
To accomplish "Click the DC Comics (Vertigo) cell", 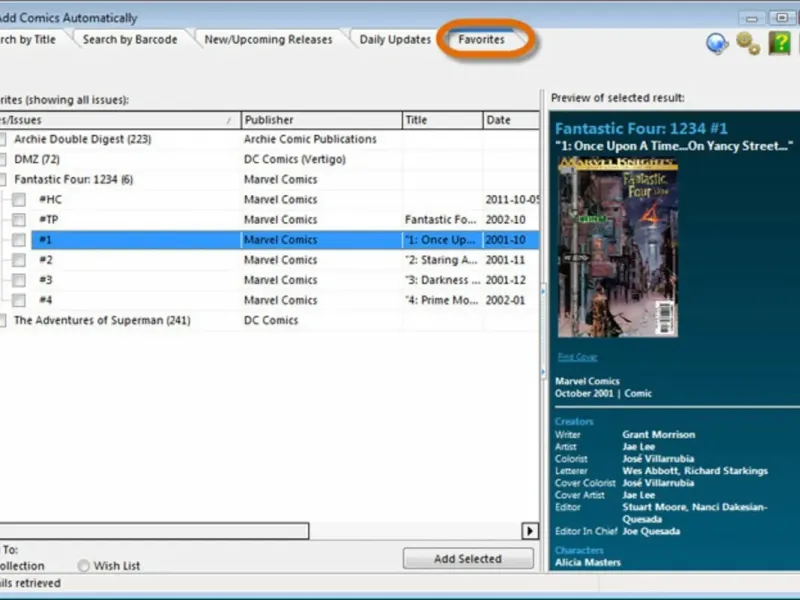I will (x=295, y=159).
